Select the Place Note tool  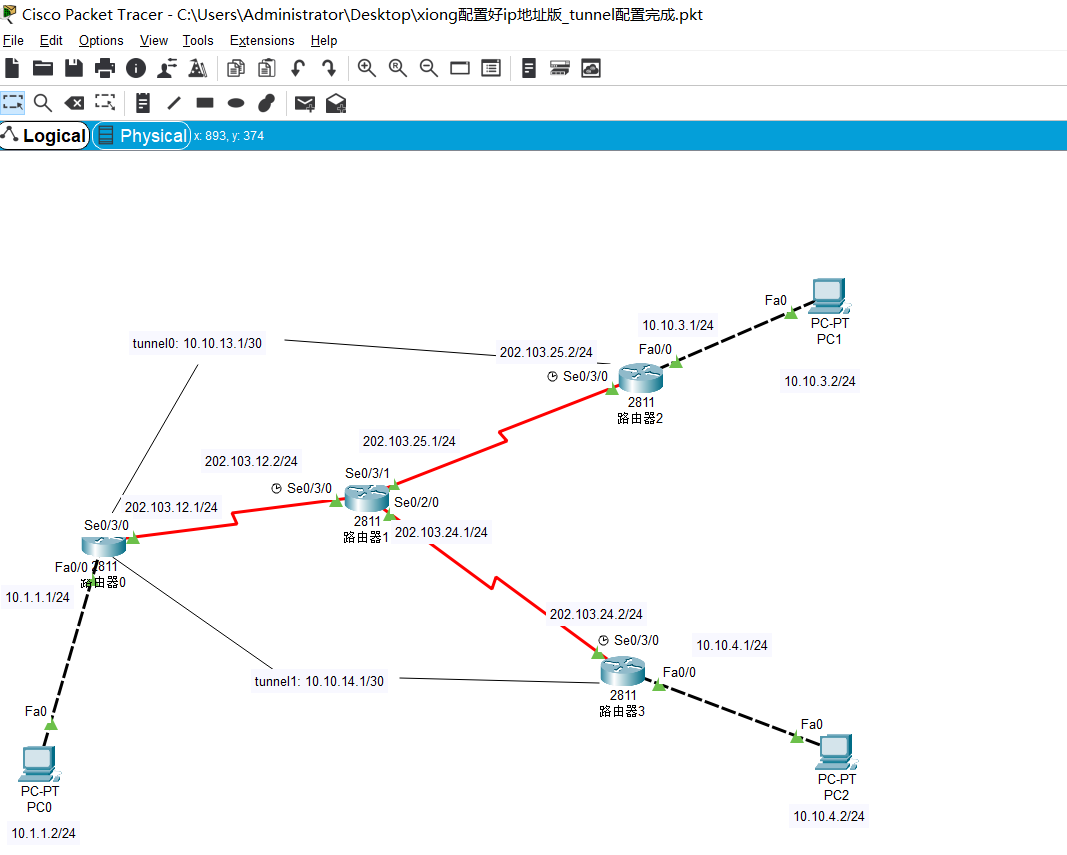141,102
